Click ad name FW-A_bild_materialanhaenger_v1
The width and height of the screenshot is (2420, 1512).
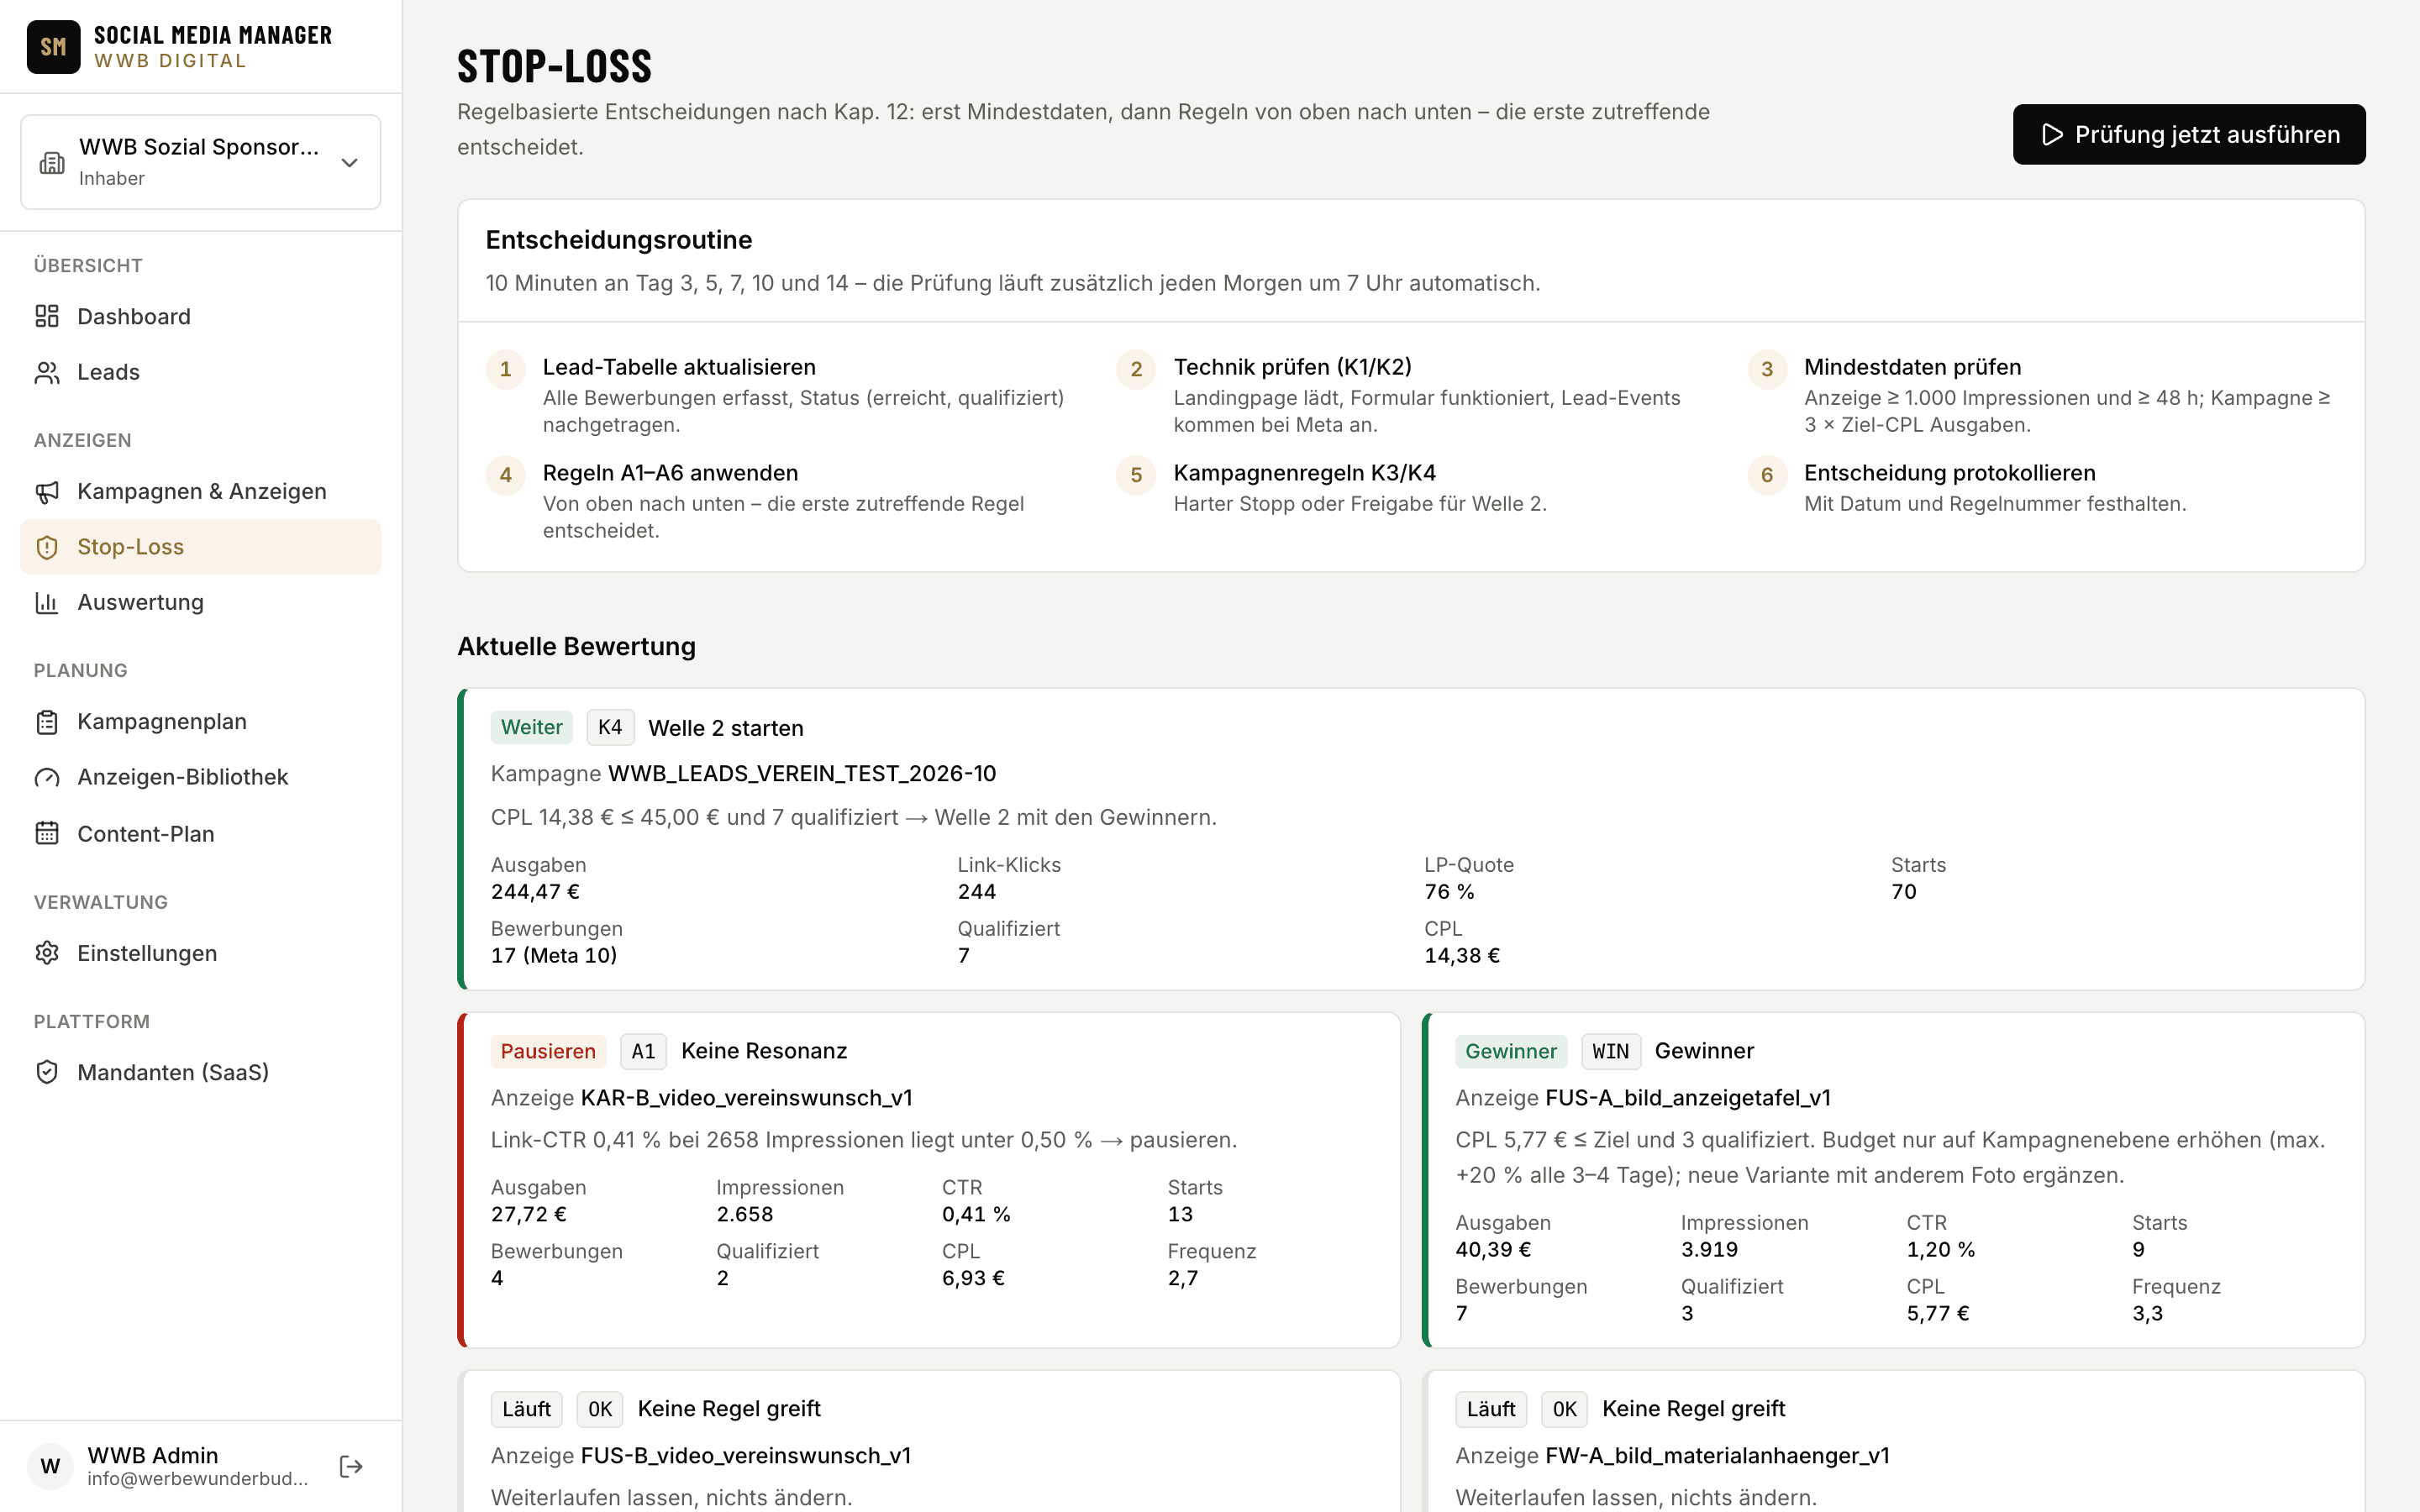(x=1717, y=1455)
